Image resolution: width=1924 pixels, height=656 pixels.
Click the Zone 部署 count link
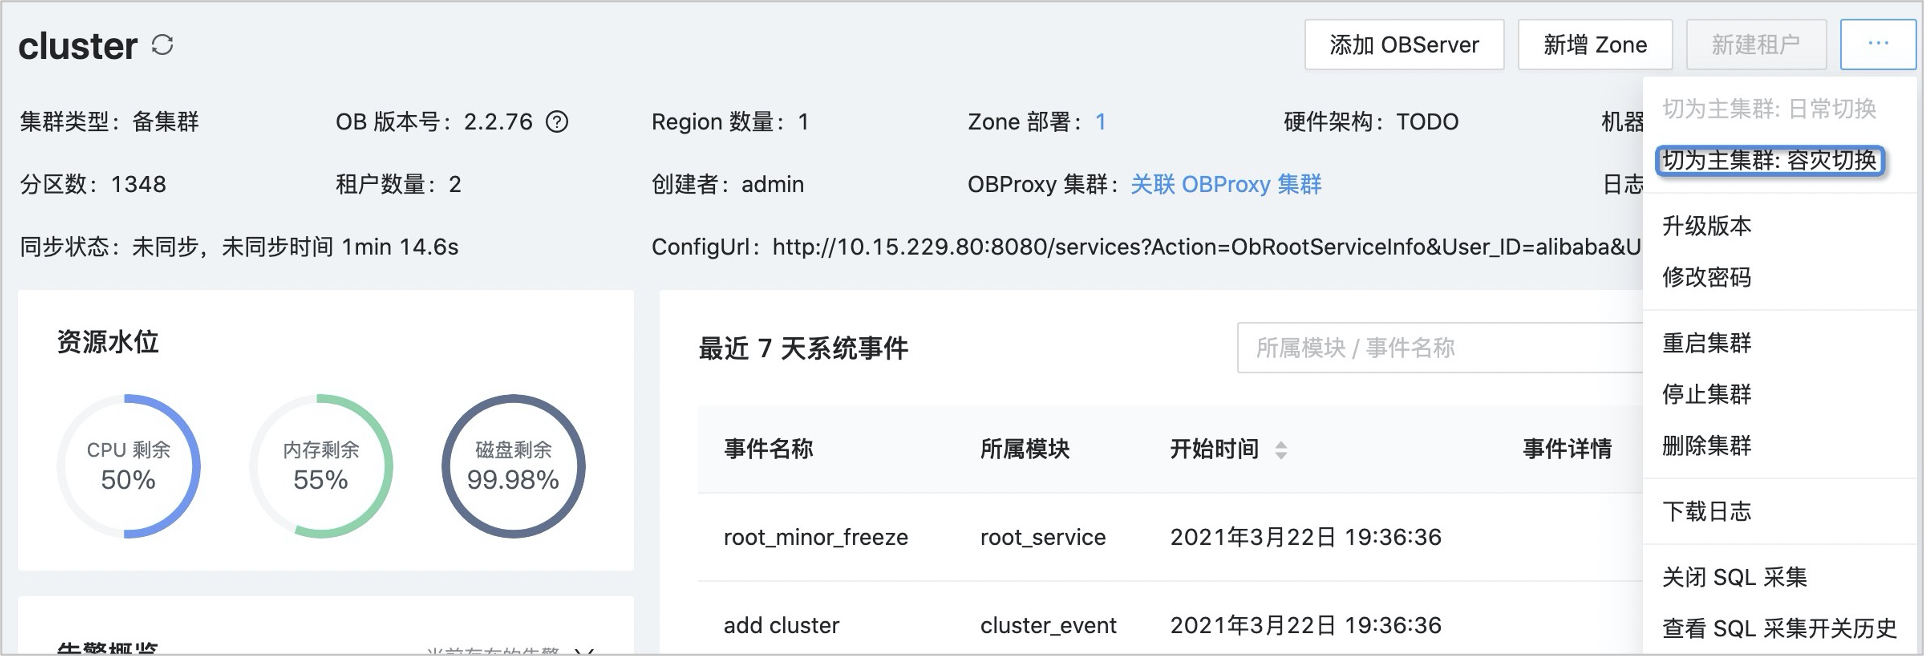[x=1100, y=122]
